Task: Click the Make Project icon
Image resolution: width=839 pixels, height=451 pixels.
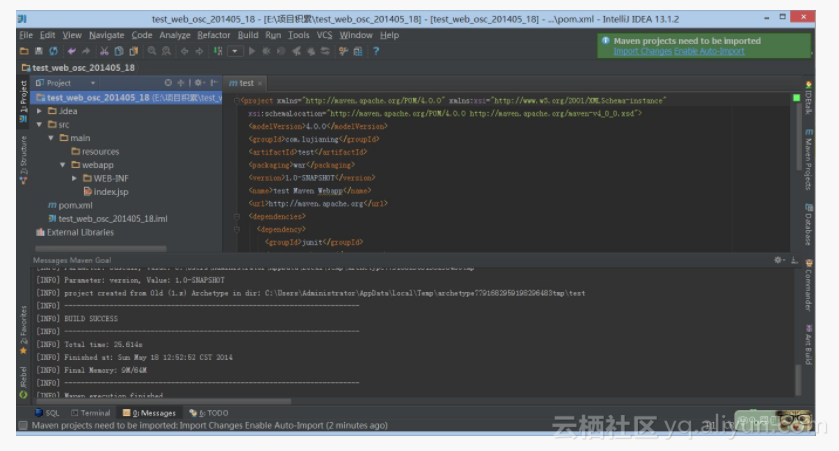Action: coord(218,51)
